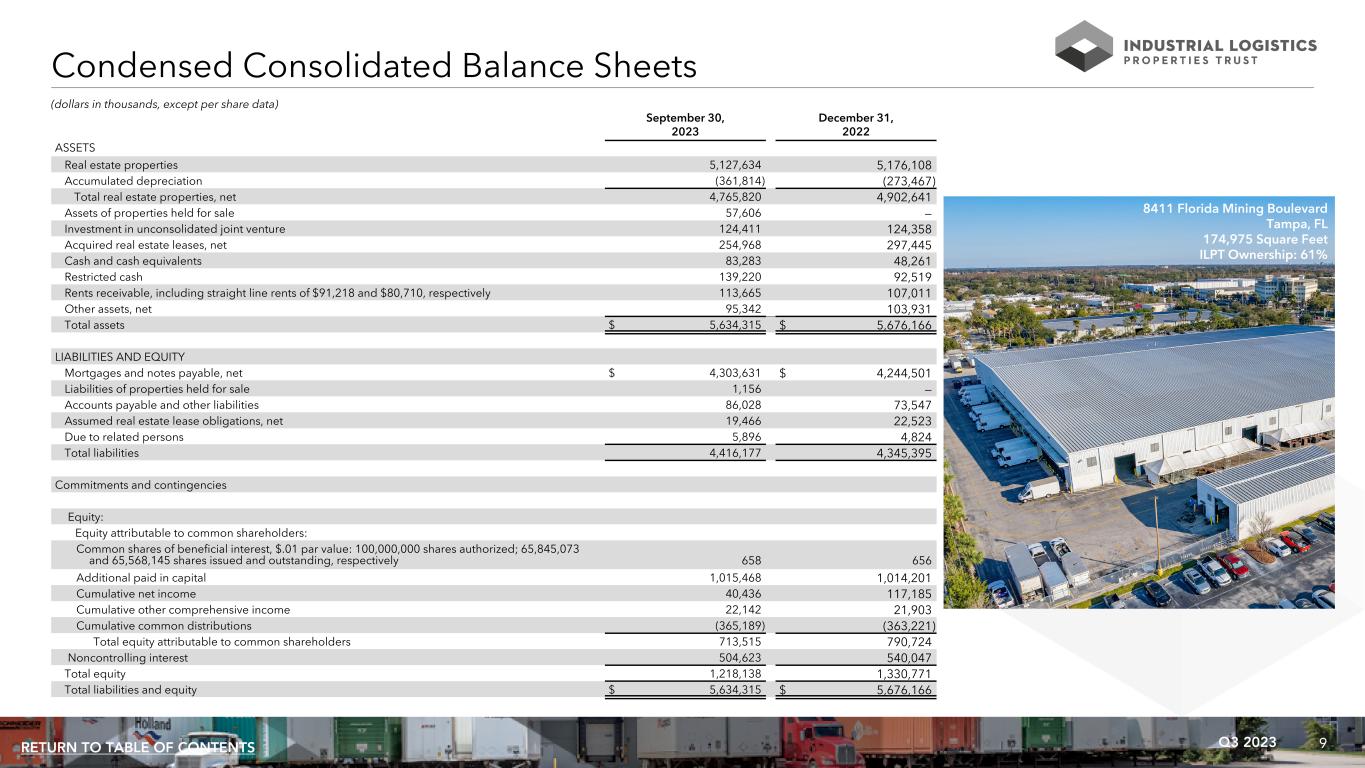Click the Industrial Logistics Properties Trust cube logo
The width and height of the screenshot is (1365, 768).
point(1084,46)
